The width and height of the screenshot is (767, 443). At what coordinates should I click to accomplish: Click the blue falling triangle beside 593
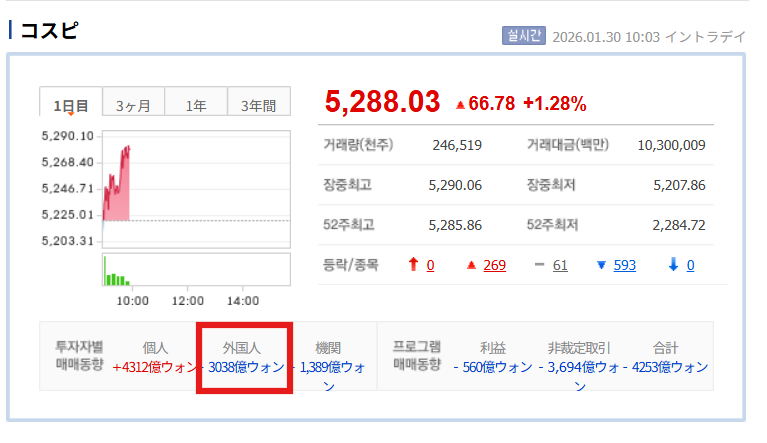pos(601,265)
